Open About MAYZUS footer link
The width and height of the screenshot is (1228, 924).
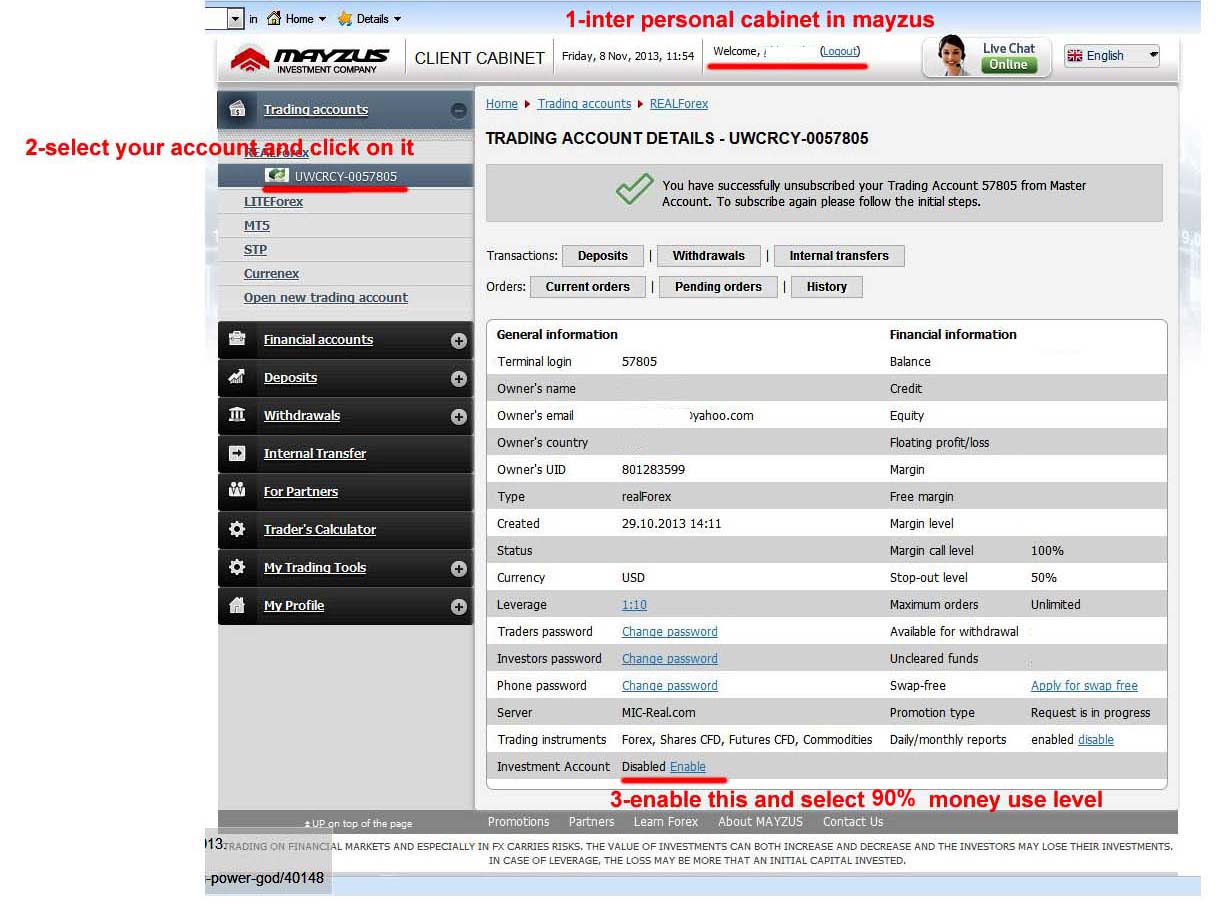(760, 822)
